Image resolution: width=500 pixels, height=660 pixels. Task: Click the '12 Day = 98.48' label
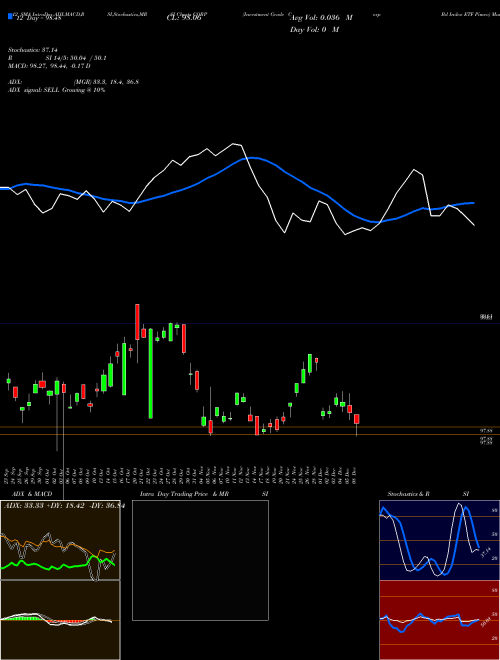[x=39, y=18]
